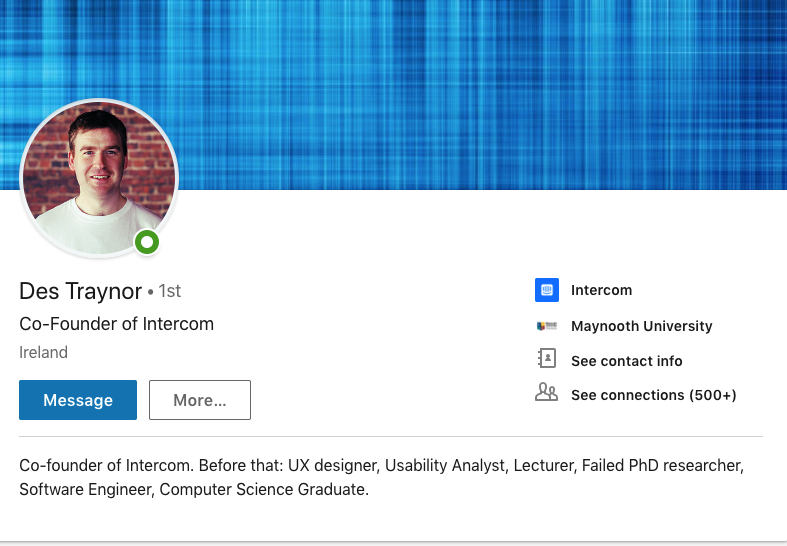This screenshot has width=787, height=546.
Task: Click the Intercom company logo icon
Action: coord(547,290)
